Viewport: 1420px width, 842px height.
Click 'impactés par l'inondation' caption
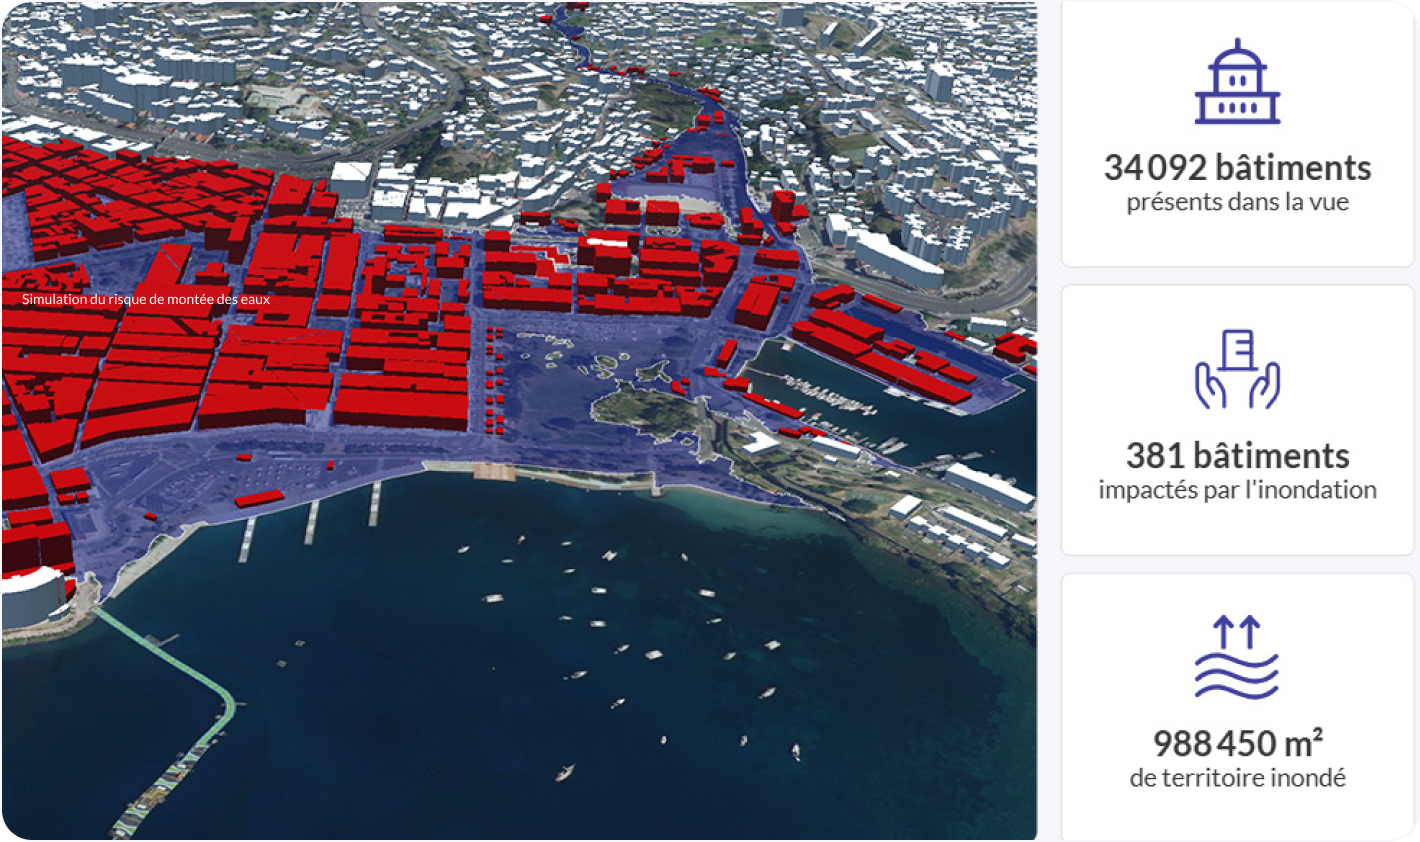(x=1237, y=490)
